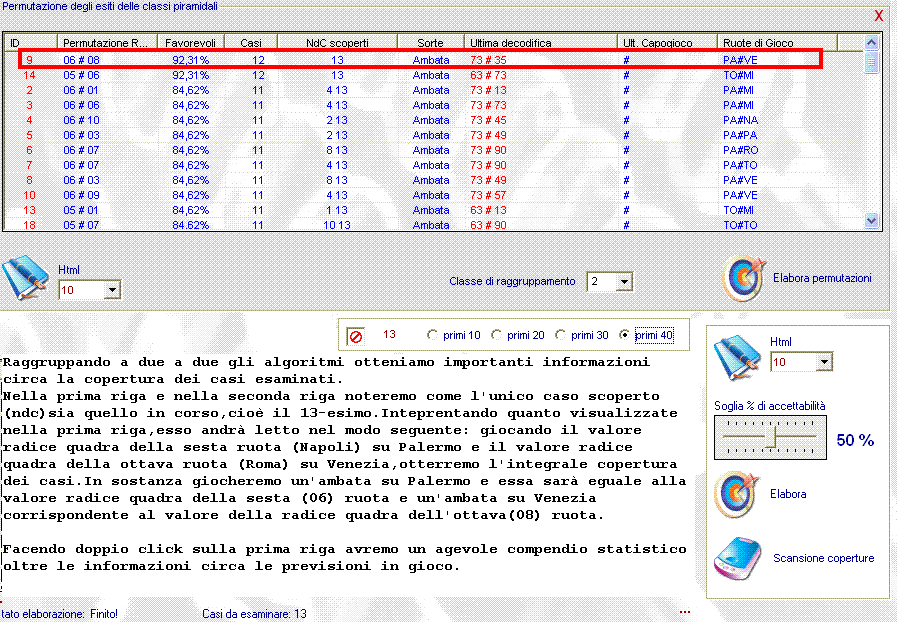
Task: Click the Elabora permutazioni label
Action: click(x=822, y=278)
